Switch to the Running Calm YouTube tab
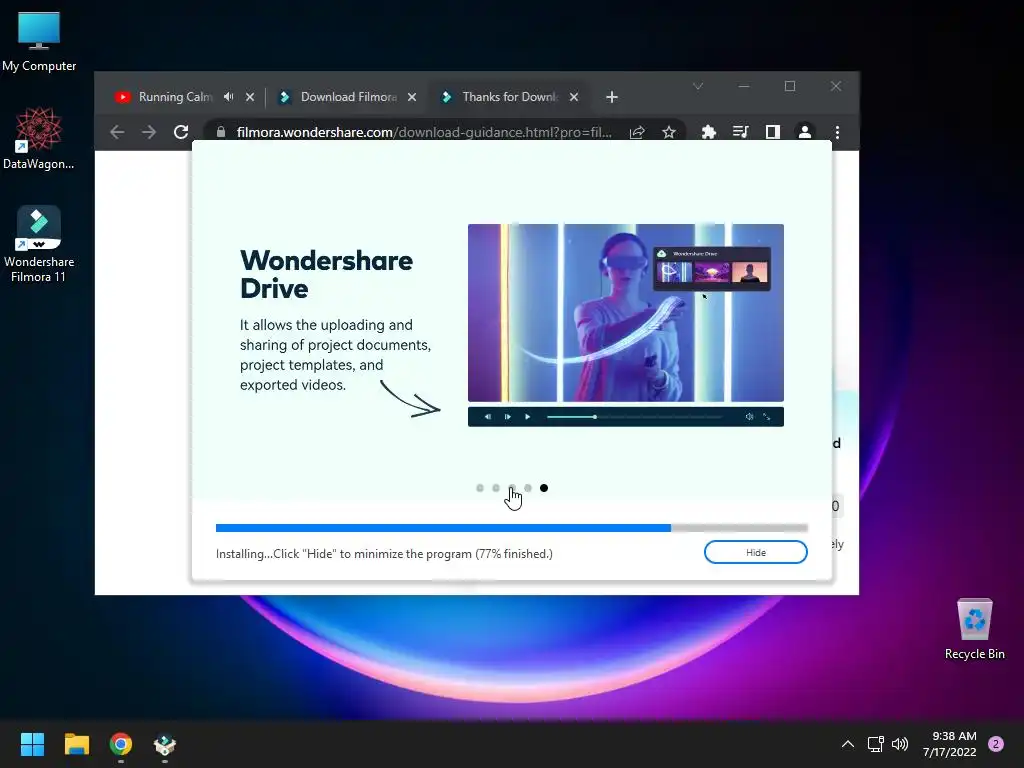The height and width of the screenshot is (768, 1024). pos(174,97)
